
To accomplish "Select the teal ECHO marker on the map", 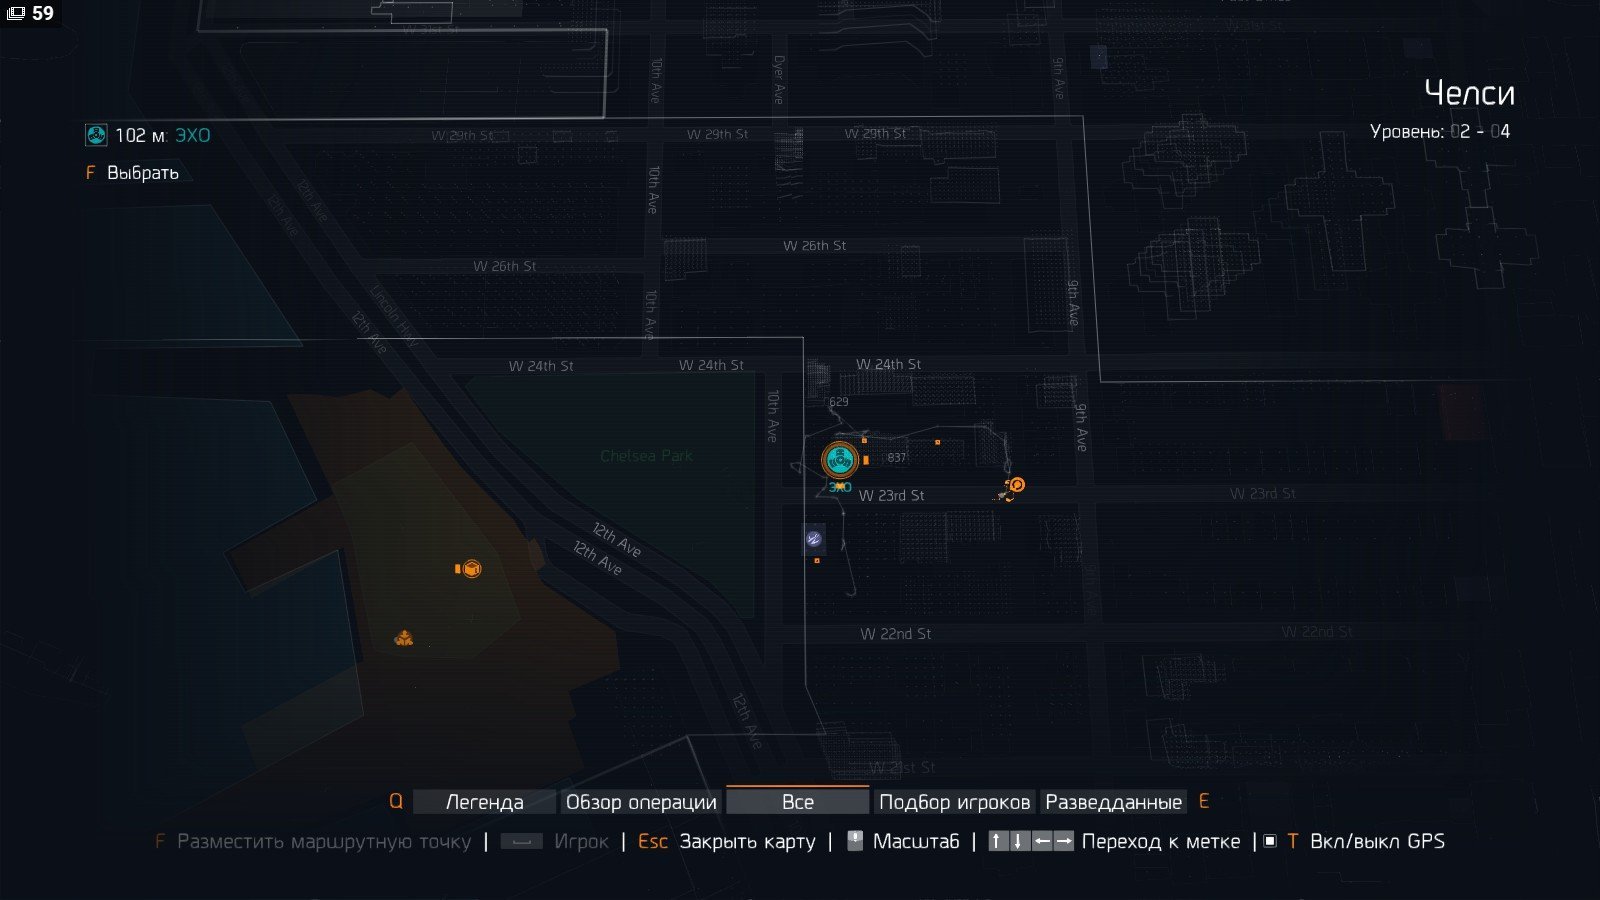I will point(840,460).
